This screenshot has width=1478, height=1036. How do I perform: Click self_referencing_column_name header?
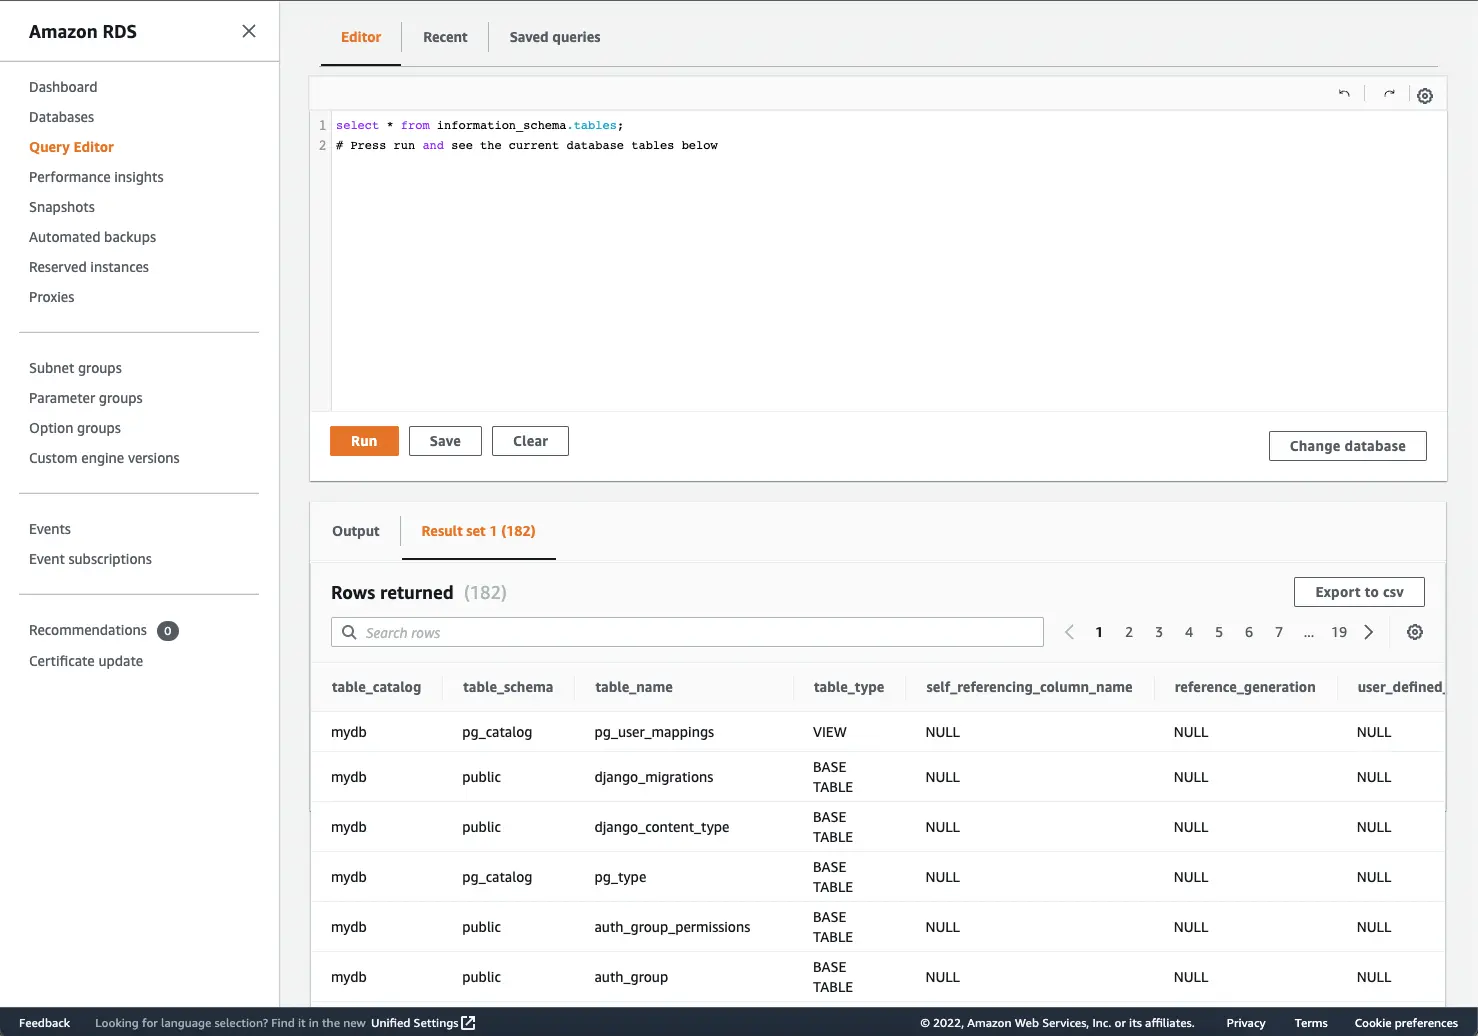tap(1029, 687)
